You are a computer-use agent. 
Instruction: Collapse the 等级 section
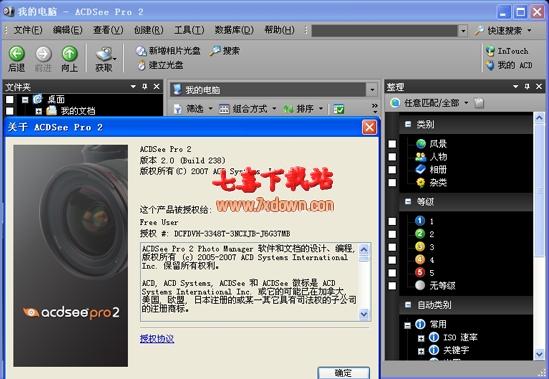pyautogui.click(x=408, y=201)
